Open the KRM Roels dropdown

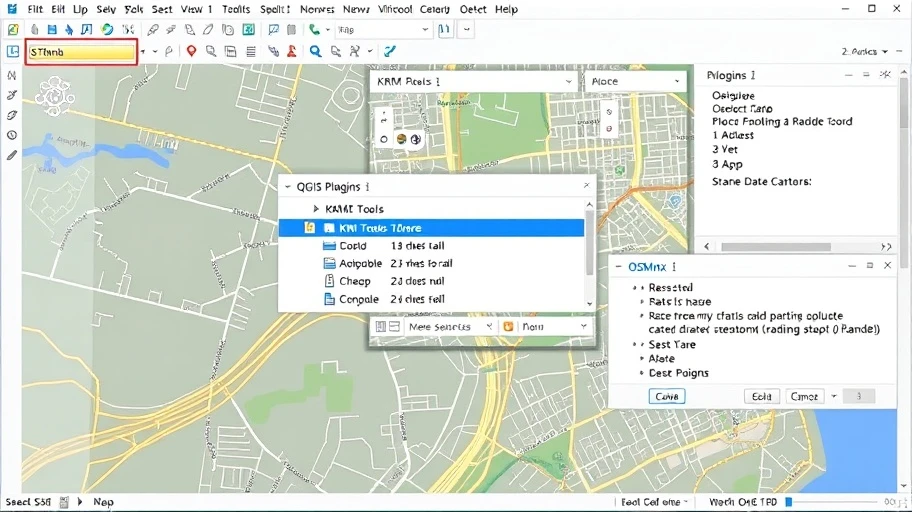click(474, 81)
